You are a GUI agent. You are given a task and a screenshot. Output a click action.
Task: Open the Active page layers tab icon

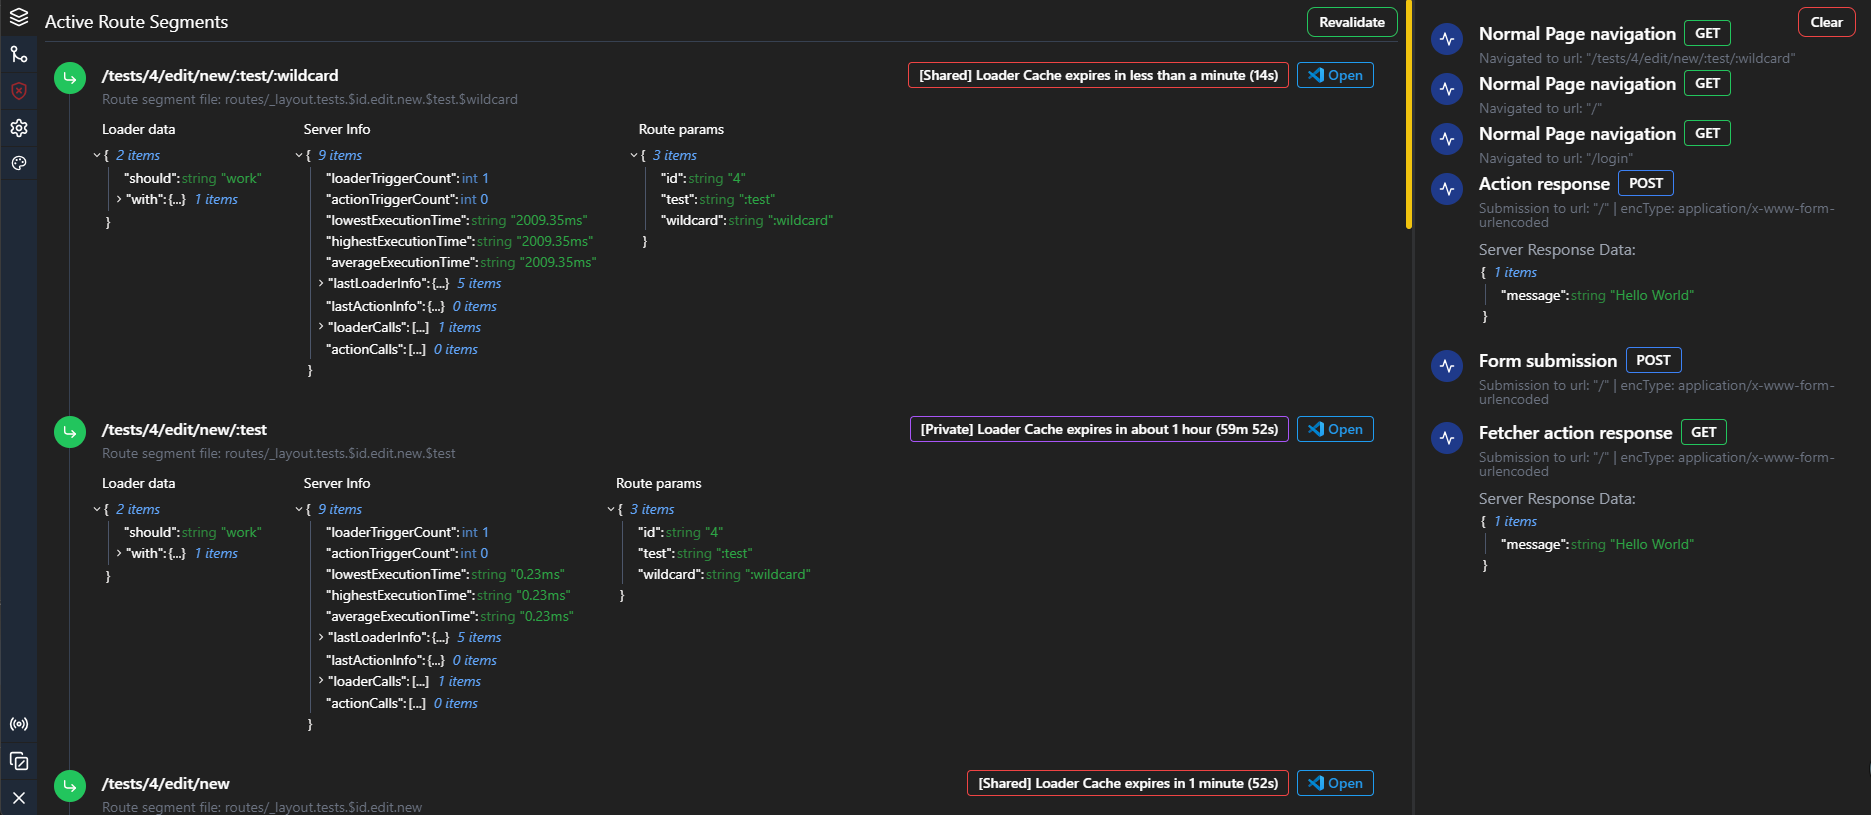(19, 17)
